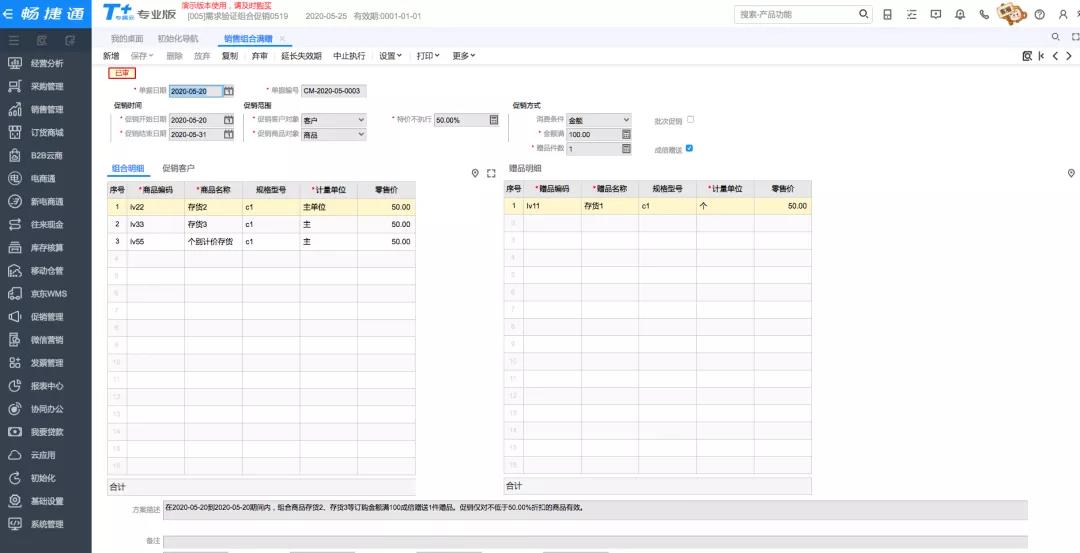1080x553 pixels.
Task: Click the 中止执行 button
Action: point(349,56)
